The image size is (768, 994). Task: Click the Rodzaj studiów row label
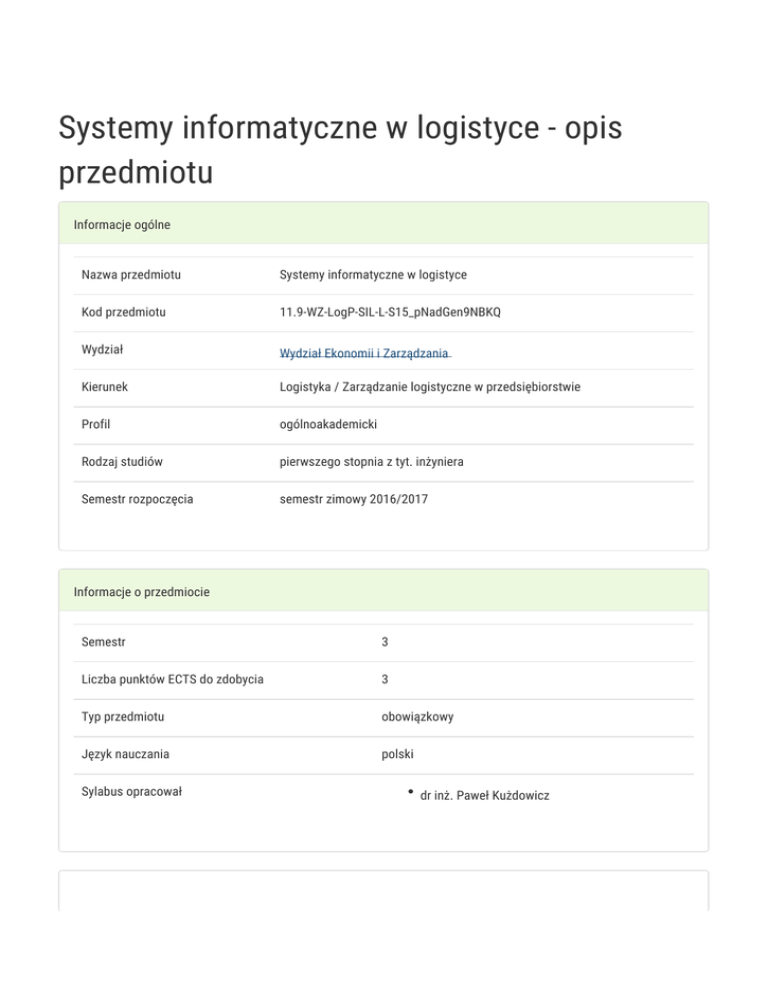(122, 462)
